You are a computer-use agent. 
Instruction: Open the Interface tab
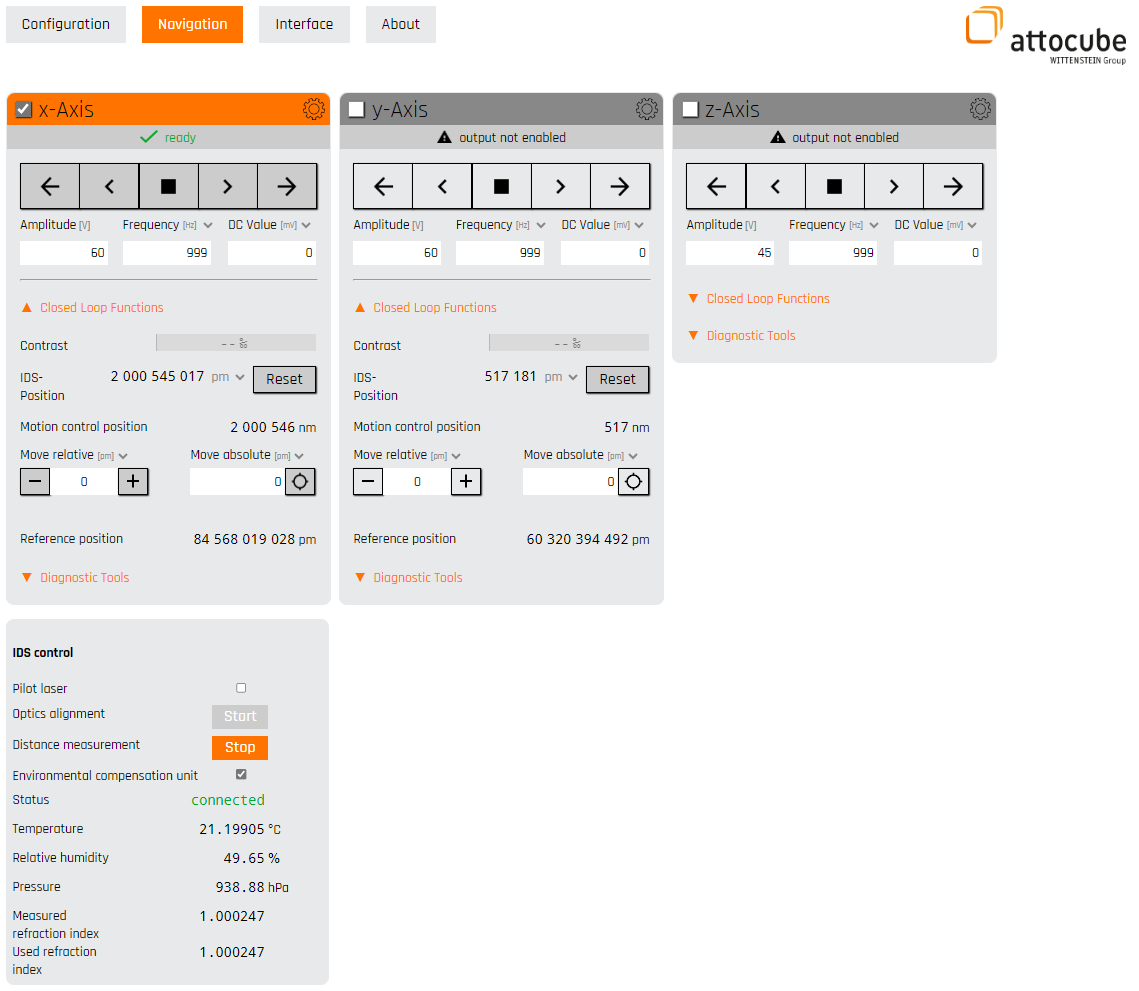tap(304, 24)
